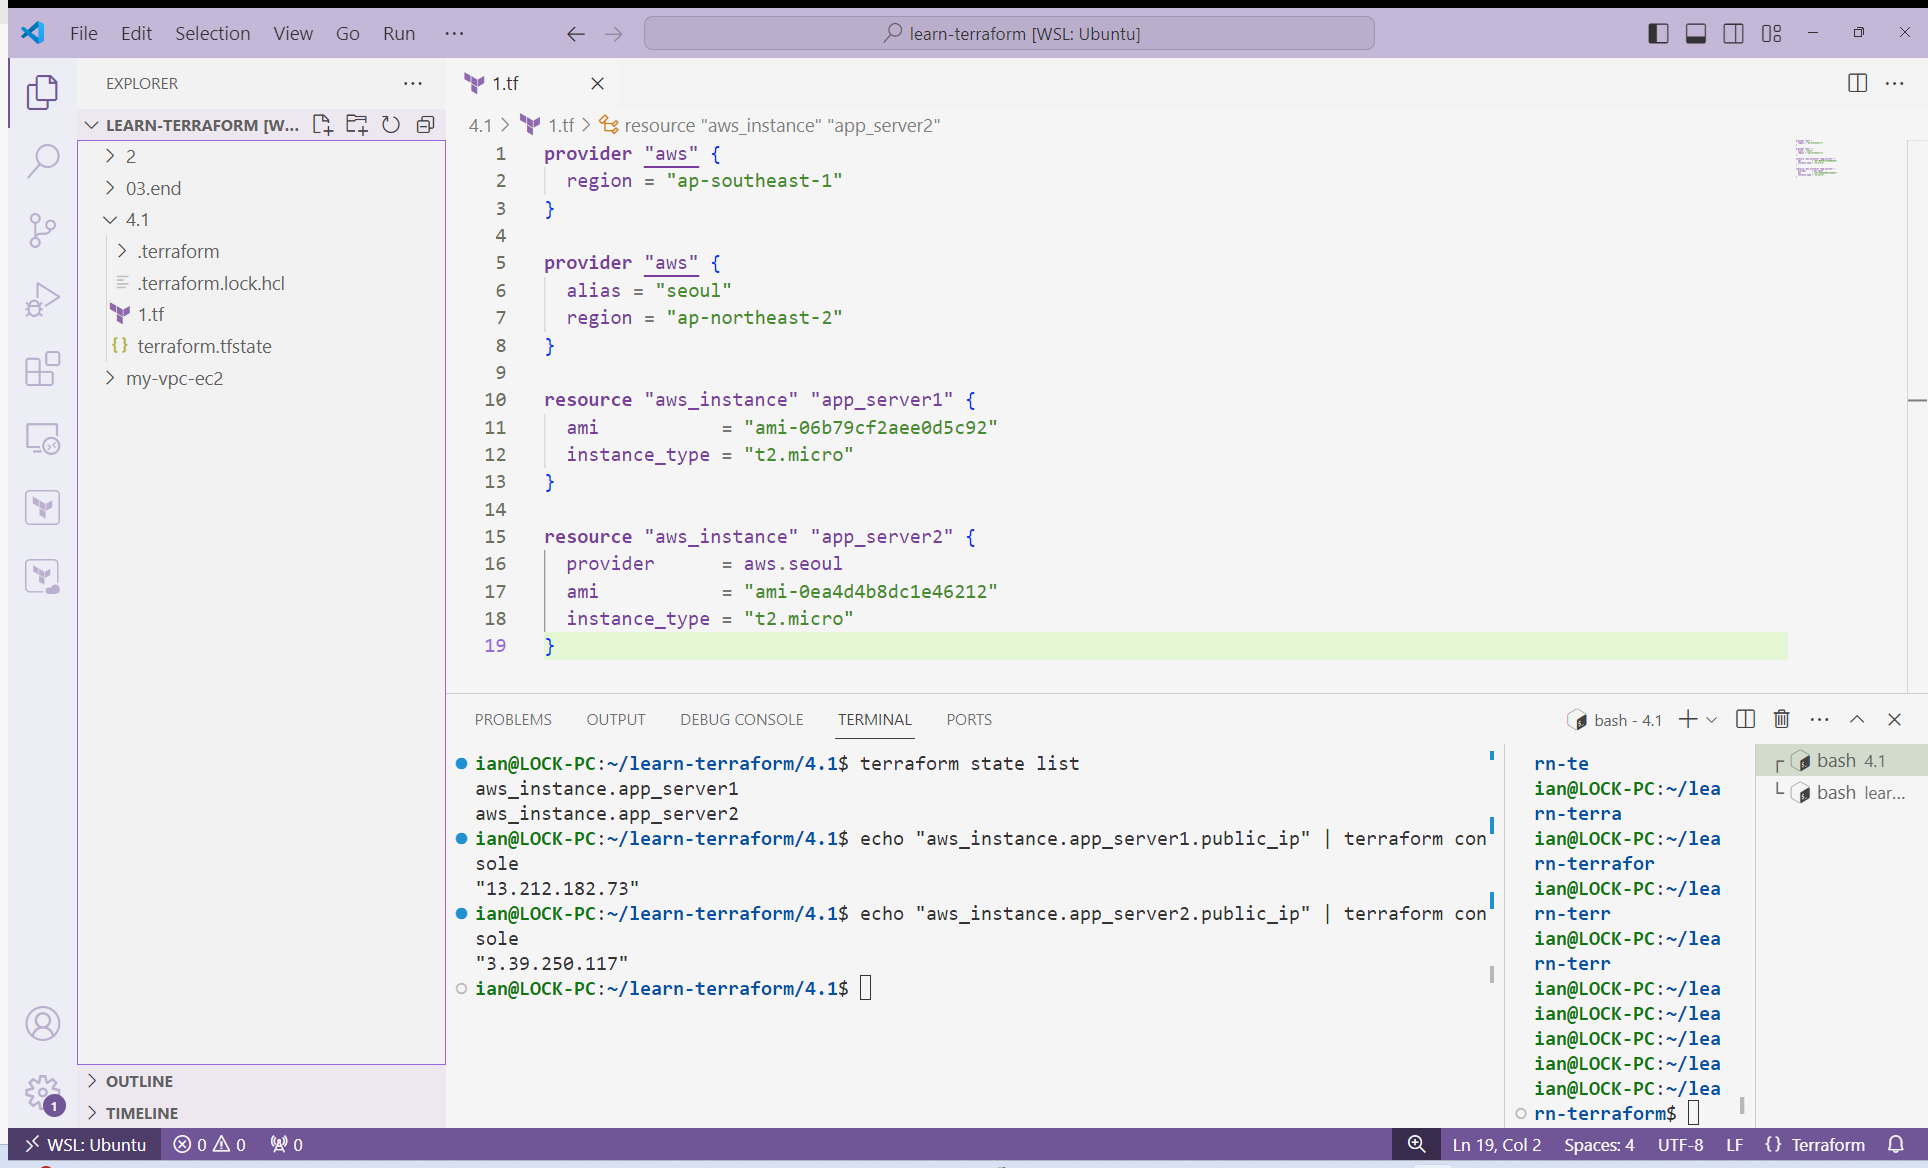The height and width of the screenshot is (1168, 1928).
Task: Expand the OUTLINE section
Action: 139,1081
